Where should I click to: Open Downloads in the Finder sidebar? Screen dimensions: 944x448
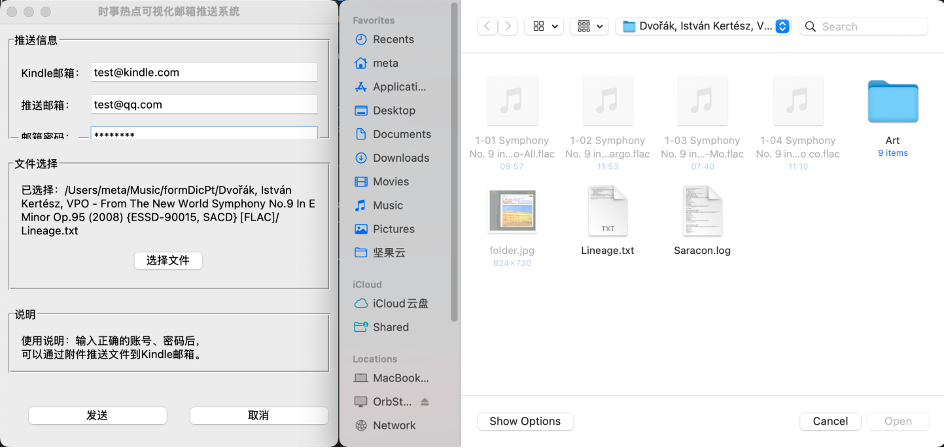(400, 158)
